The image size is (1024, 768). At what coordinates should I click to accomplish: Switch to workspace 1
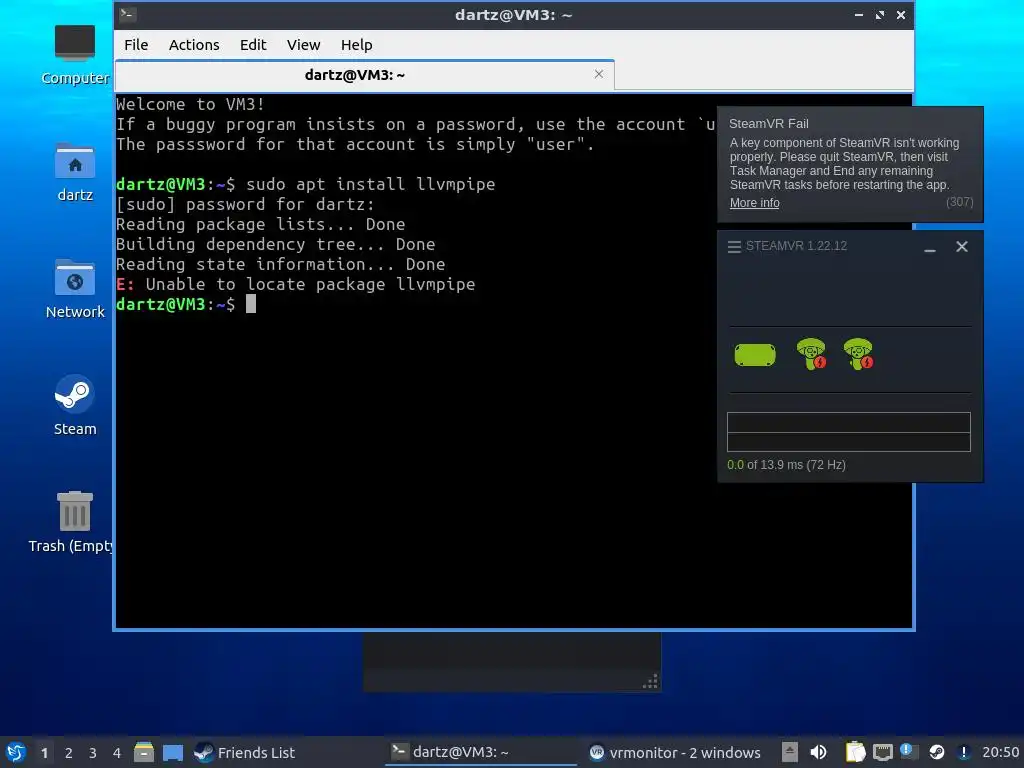(44, 753)
